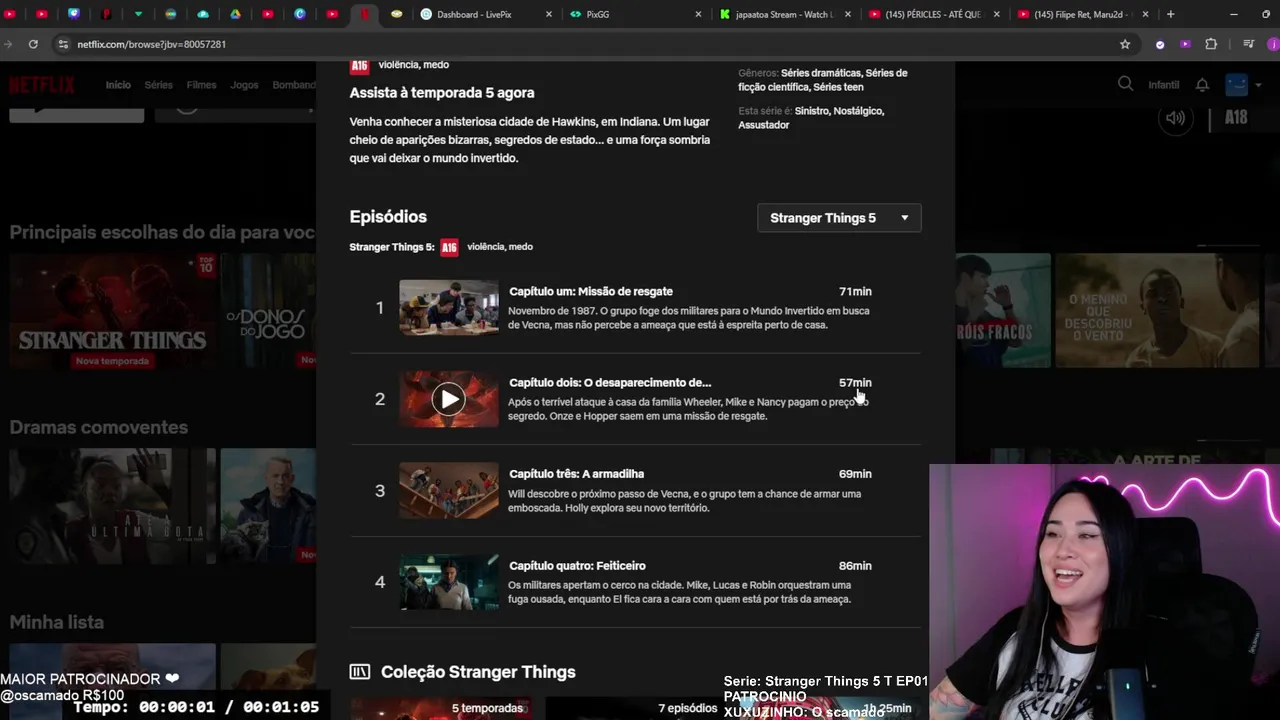Open Jogos in Netflix navigation

click(244, 85)
